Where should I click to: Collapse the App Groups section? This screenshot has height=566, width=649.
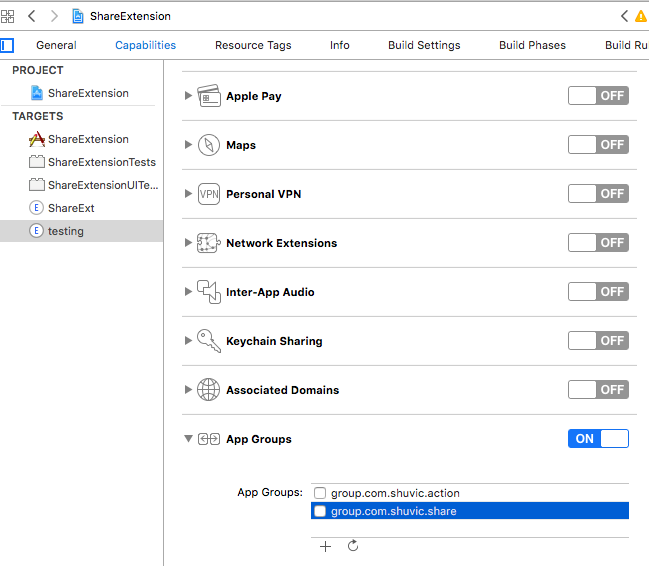tap(188, 438)
